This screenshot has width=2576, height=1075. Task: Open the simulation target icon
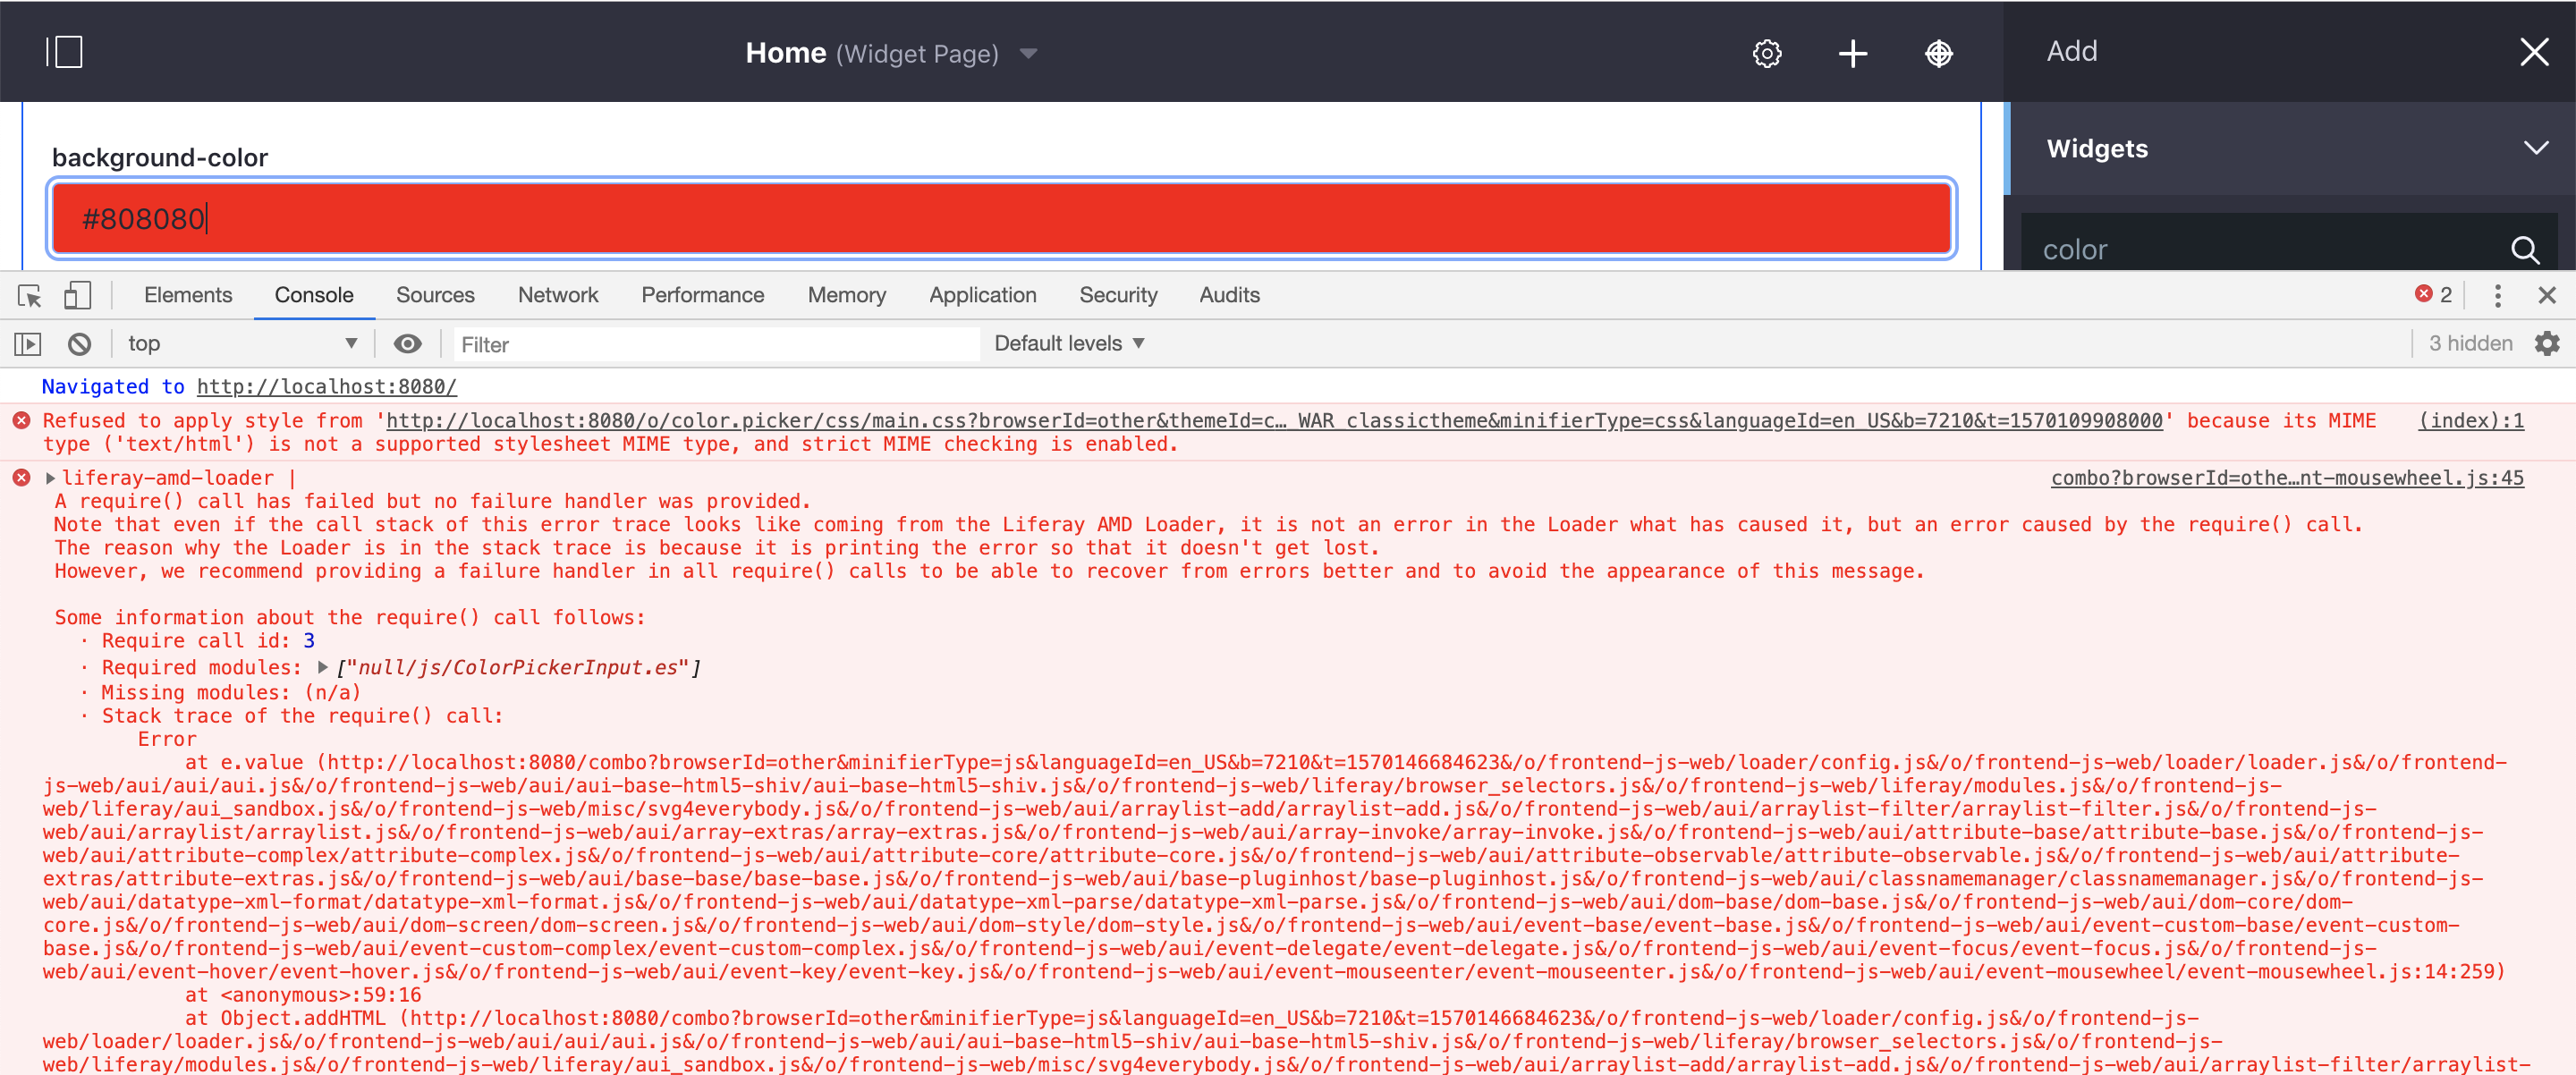coord(1939,53)
